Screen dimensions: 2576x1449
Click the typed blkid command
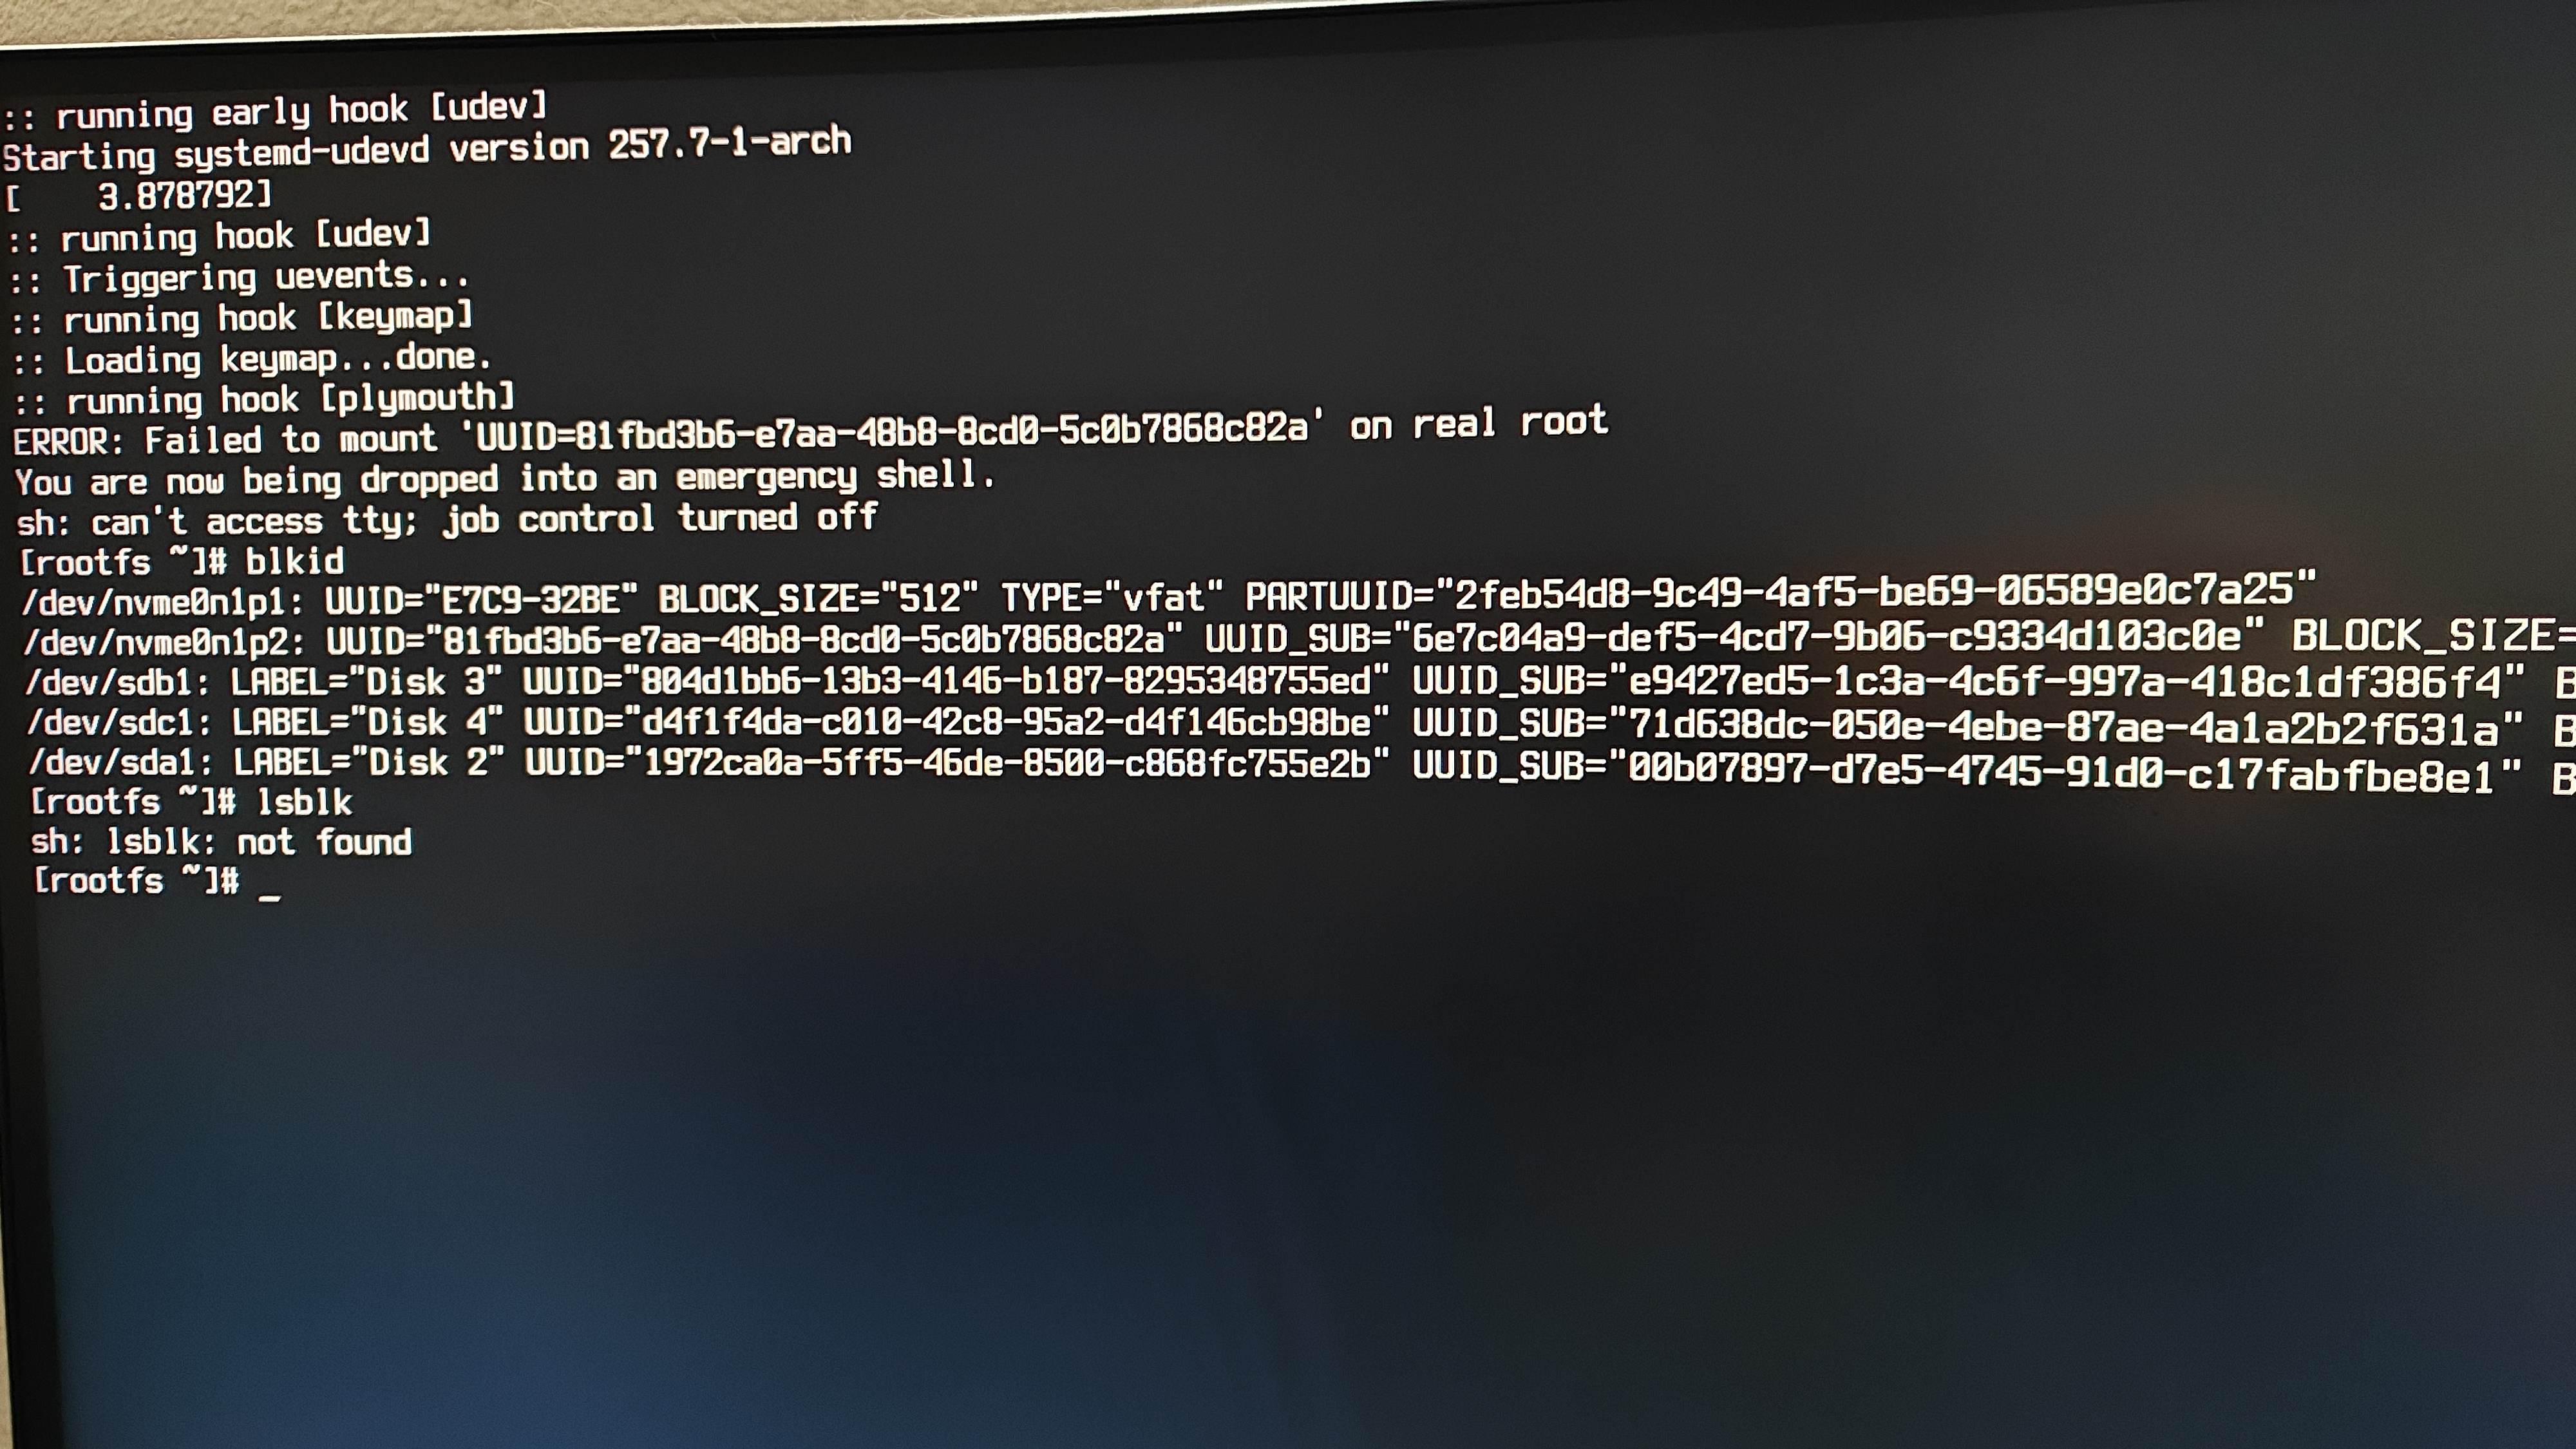point(295,561)
